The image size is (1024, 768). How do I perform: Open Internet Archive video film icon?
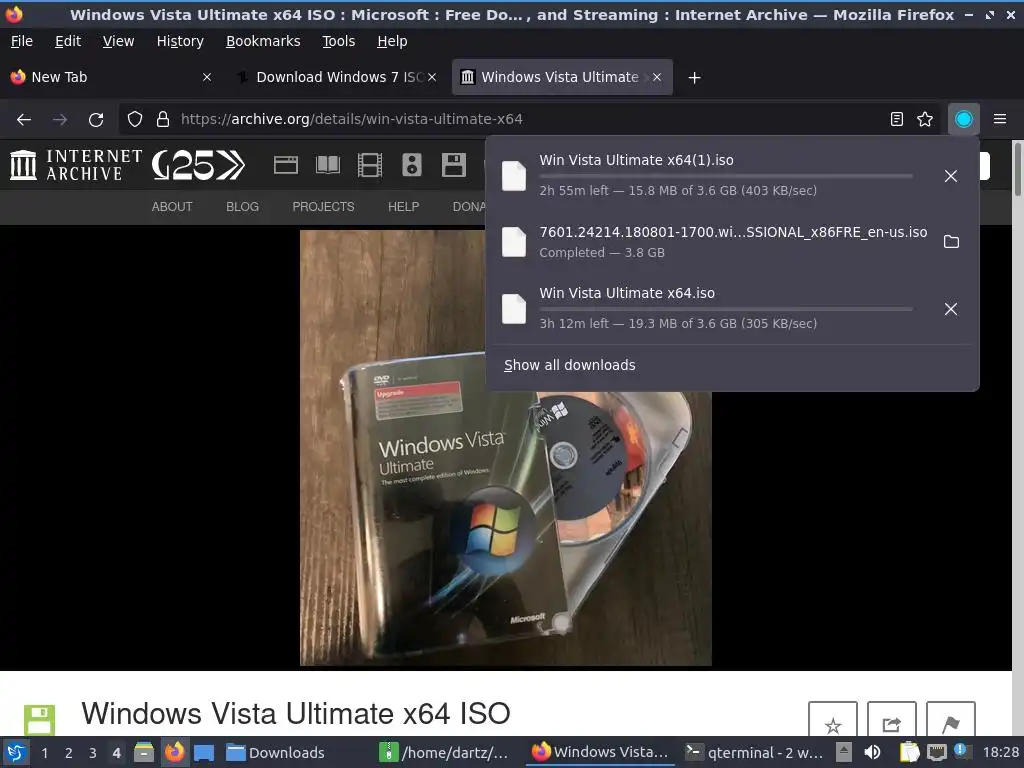pyautogui.click(x=370, y=165)
